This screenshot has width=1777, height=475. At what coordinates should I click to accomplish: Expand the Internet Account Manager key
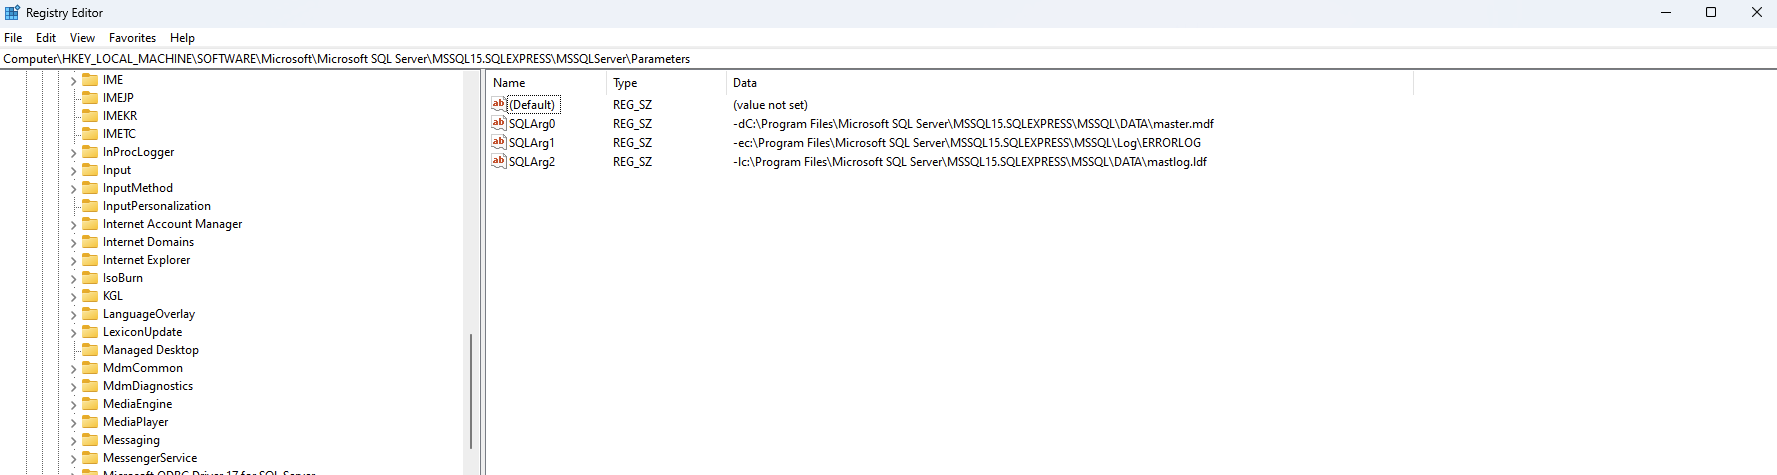pyautogui.click(x=73, y=224)
